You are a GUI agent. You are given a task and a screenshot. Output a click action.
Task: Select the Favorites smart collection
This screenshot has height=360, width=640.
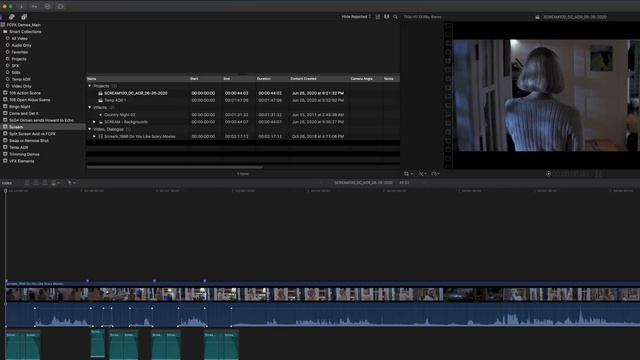tap(20, 52)
